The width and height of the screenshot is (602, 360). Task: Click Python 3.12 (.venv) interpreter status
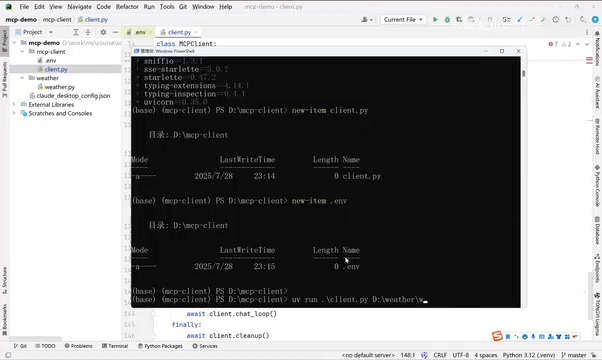pyautogui.click(x=529, y=355)
